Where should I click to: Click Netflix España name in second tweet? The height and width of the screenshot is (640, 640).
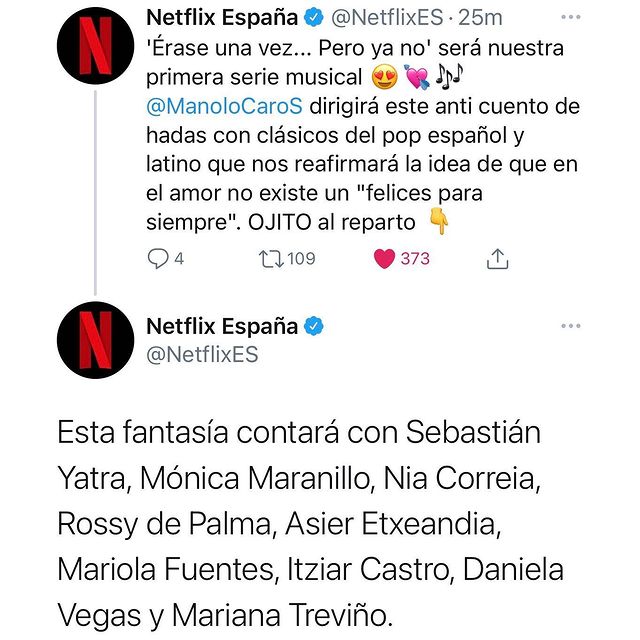click(x=222, y=326)
